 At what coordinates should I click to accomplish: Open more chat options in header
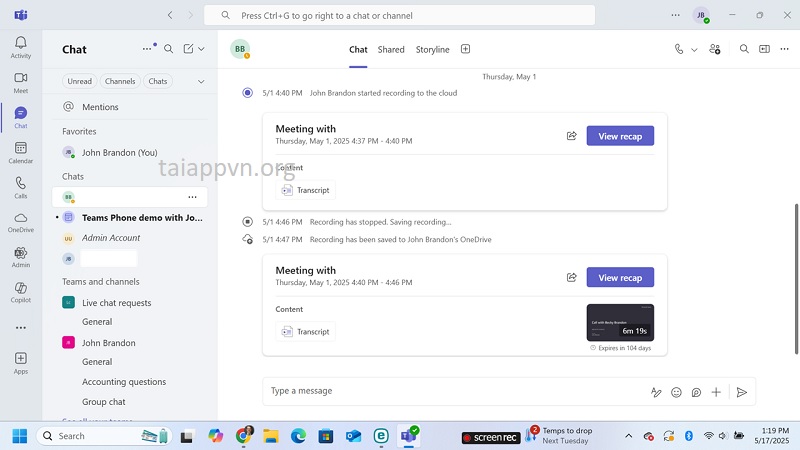(784, 49)
